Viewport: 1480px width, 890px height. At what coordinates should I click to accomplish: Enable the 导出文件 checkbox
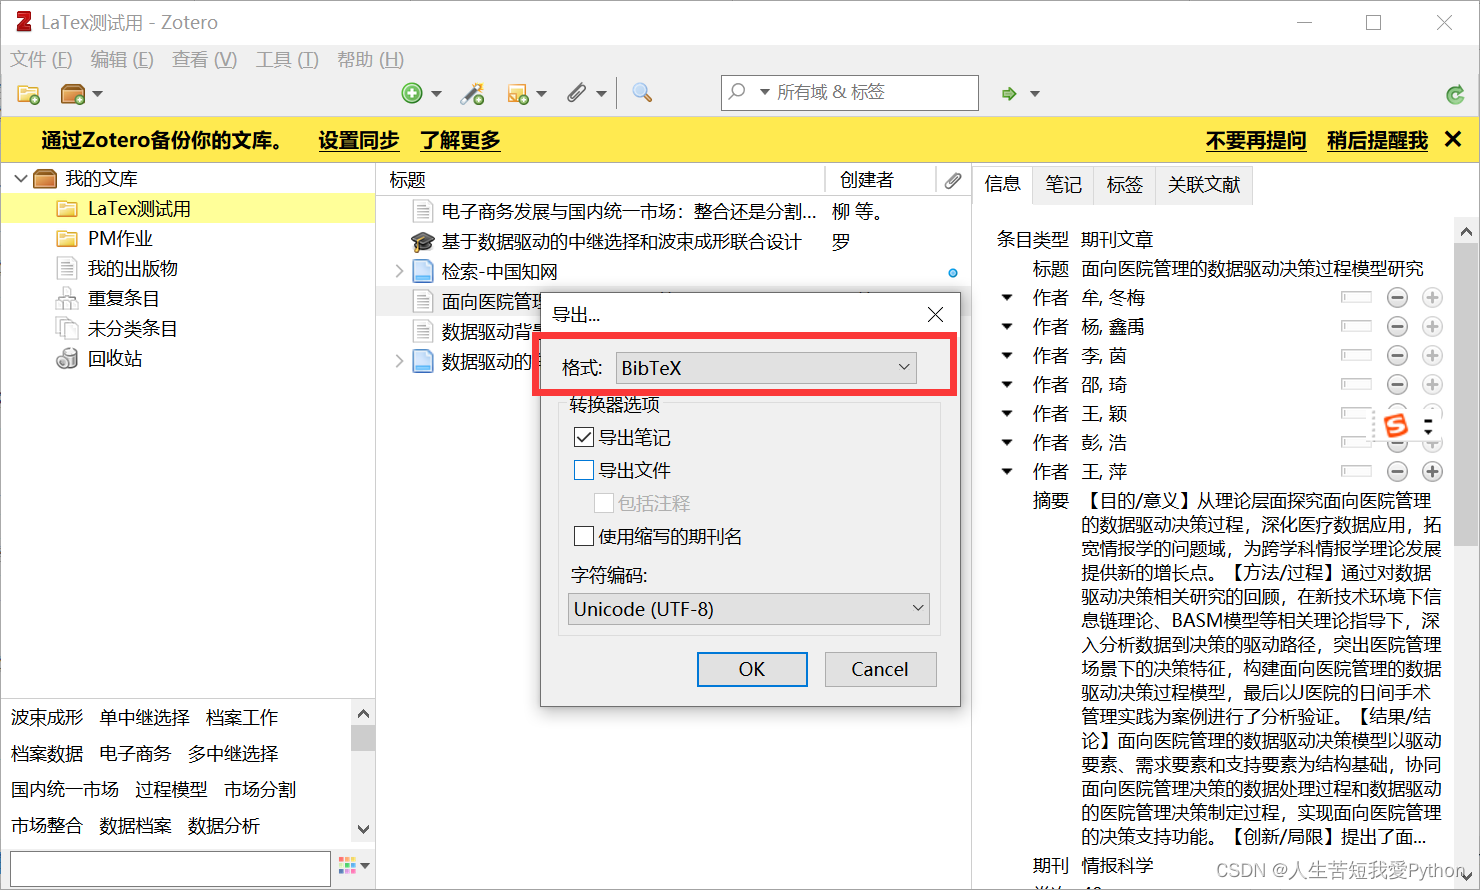(x=585, y=470)
